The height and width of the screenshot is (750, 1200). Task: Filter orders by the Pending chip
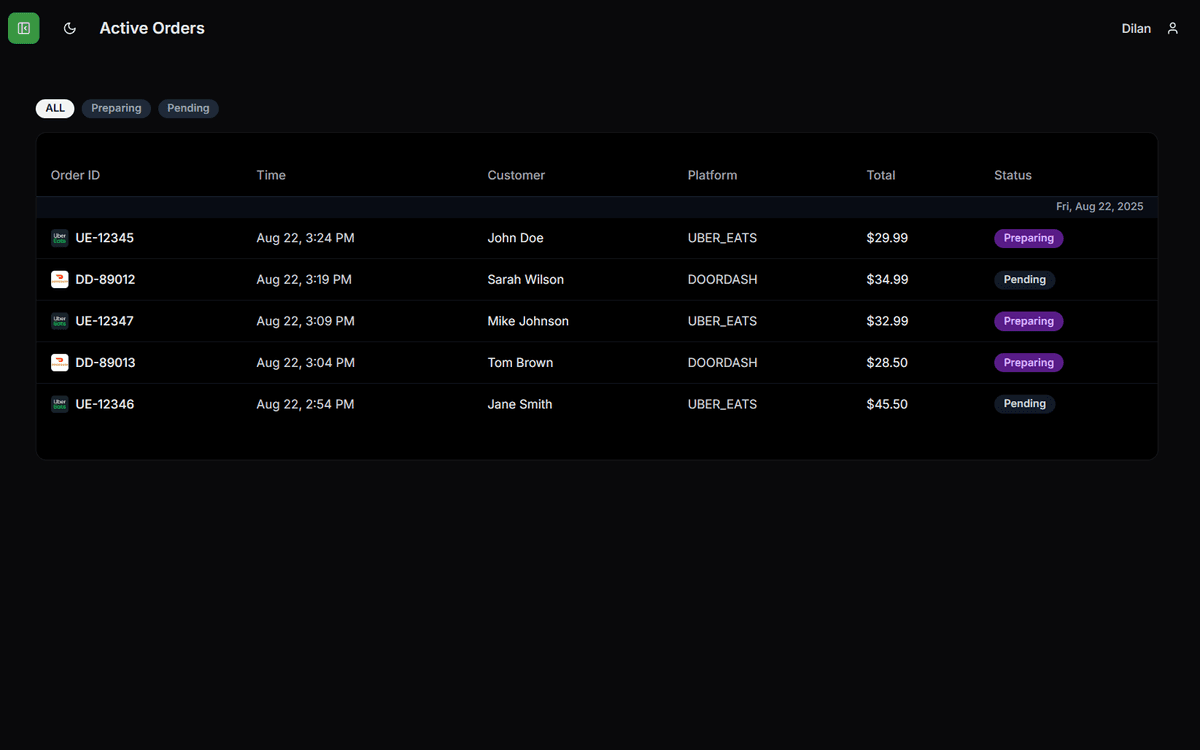(188, 108)
